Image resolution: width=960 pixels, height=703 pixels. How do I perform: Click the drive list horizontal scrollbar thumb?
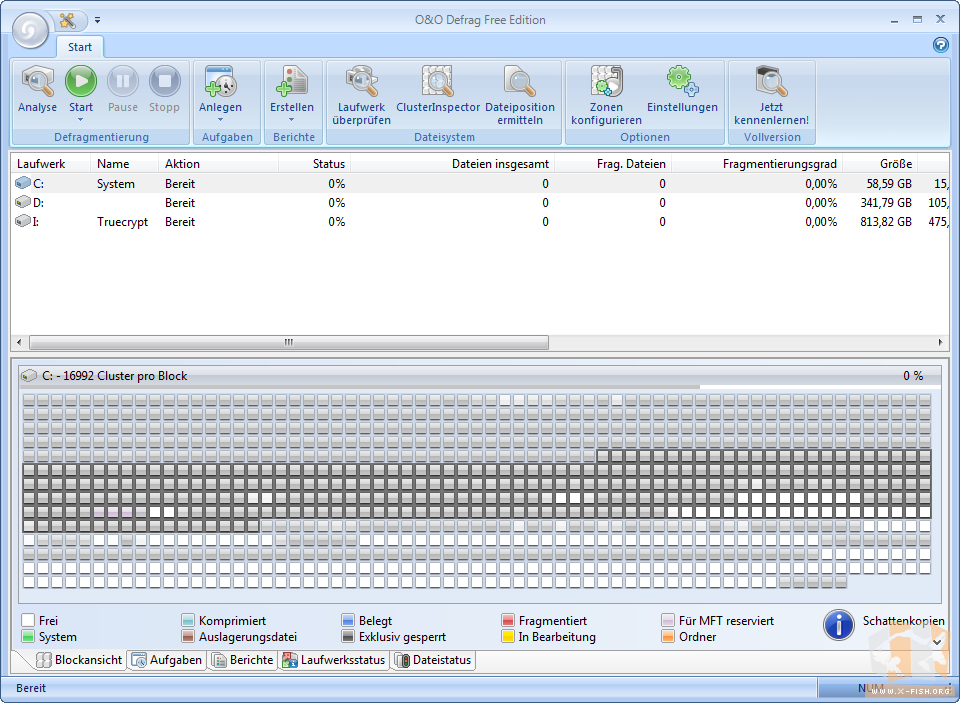coord(289,342)
